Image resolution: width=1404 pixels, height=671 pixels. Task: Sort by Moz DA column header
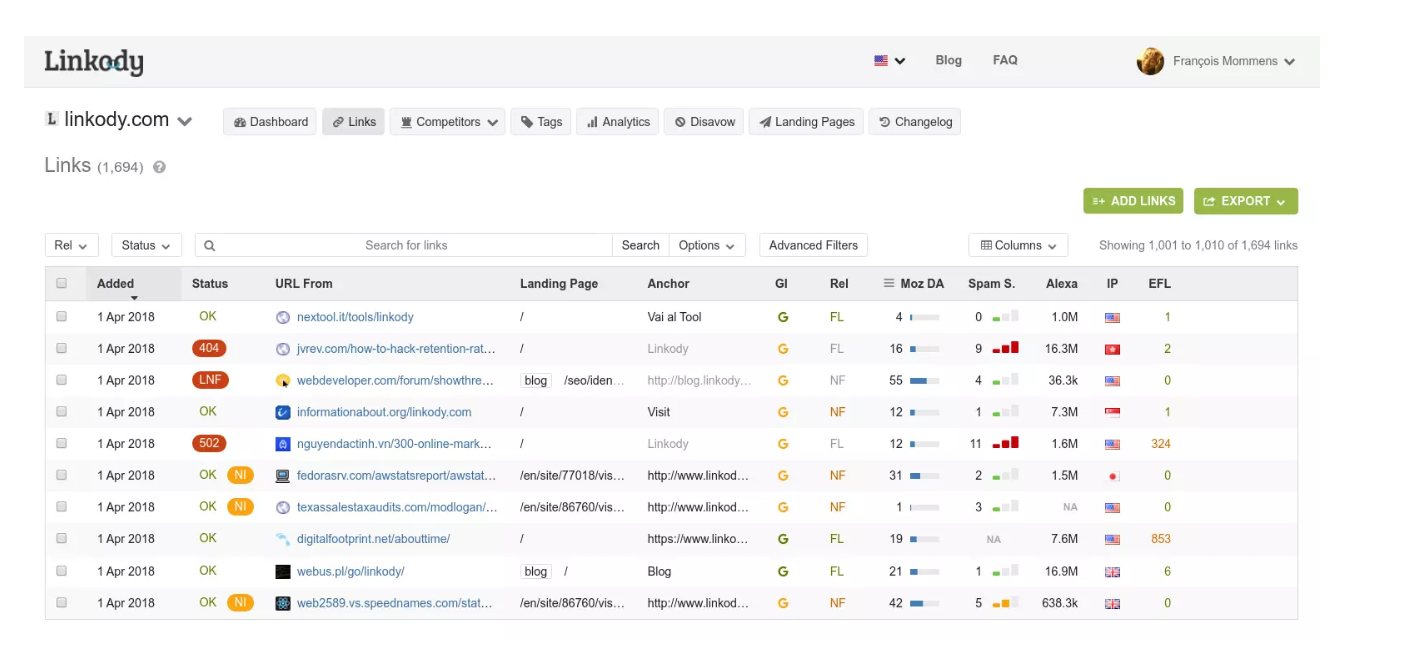tap(914, 284)
